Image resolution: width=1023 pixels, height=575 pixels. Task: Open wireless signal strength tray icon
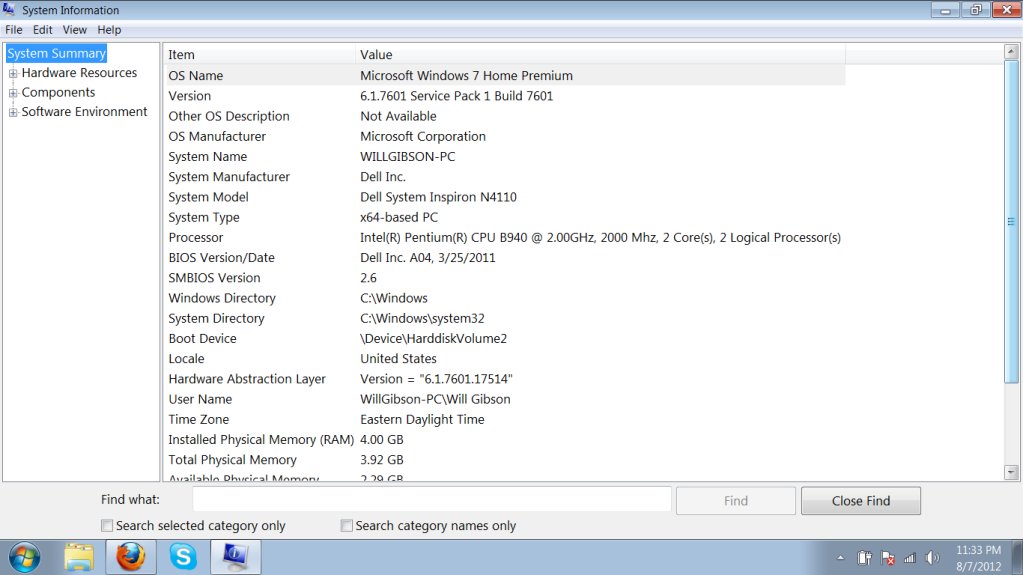[x=910, y=558]
